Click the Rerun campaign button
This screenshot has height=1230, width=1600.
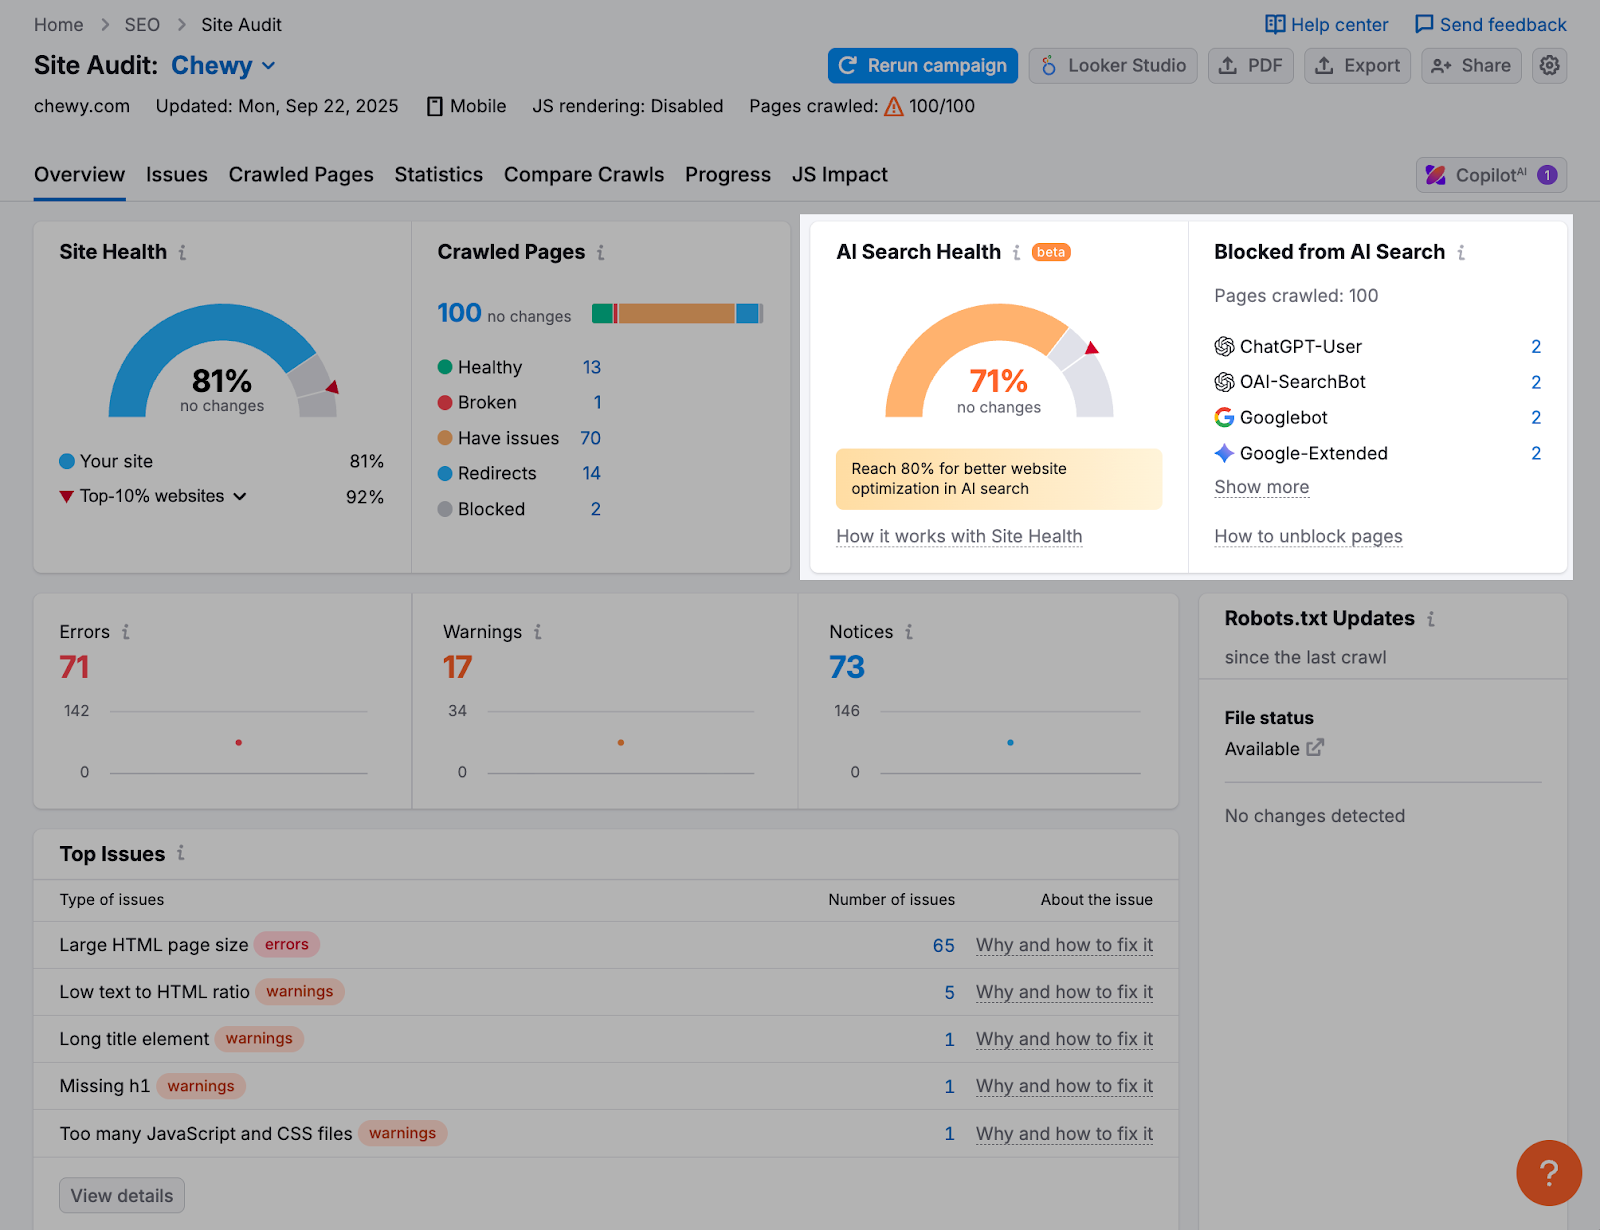[921, 65]
